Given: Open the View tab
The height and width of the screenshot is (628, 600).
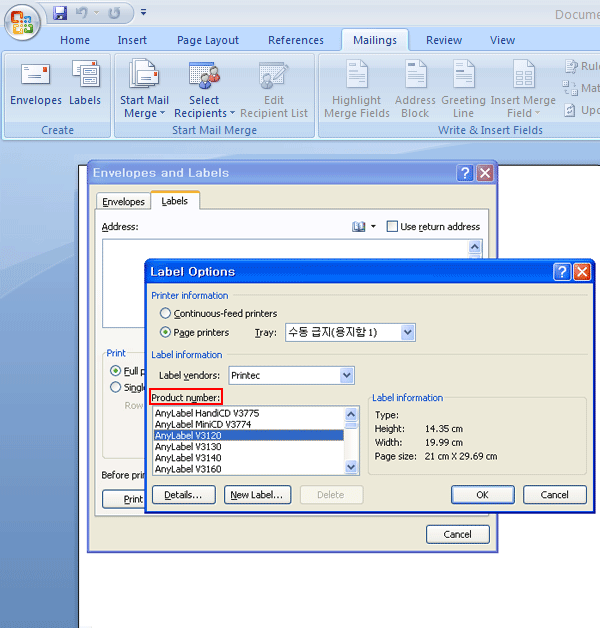Looking at the screenshot, I should click(502, 40).
